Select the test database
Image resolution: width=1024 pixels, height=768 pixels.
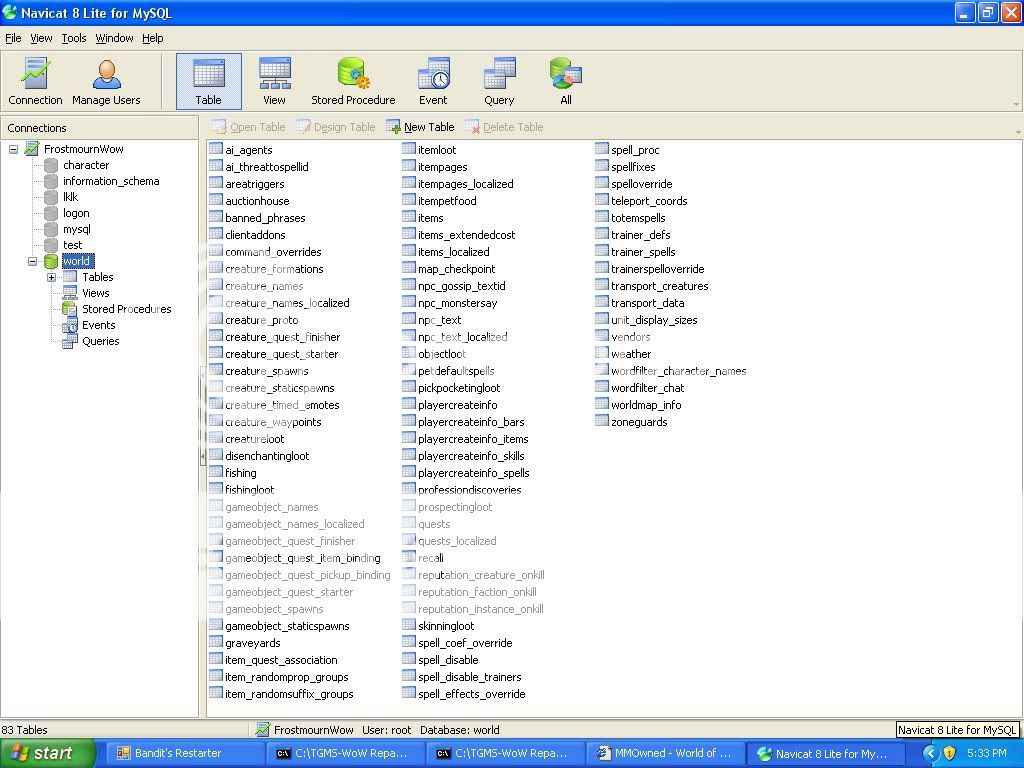pyautogui.click(x=72, y=245)
